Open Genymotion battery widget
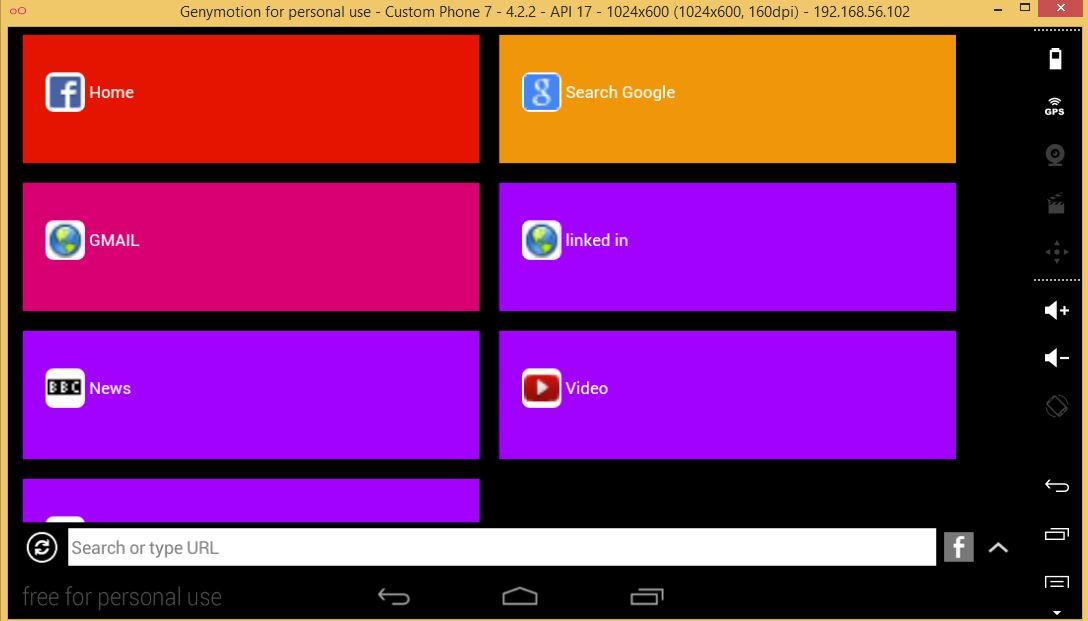 tap(1055, 59)
